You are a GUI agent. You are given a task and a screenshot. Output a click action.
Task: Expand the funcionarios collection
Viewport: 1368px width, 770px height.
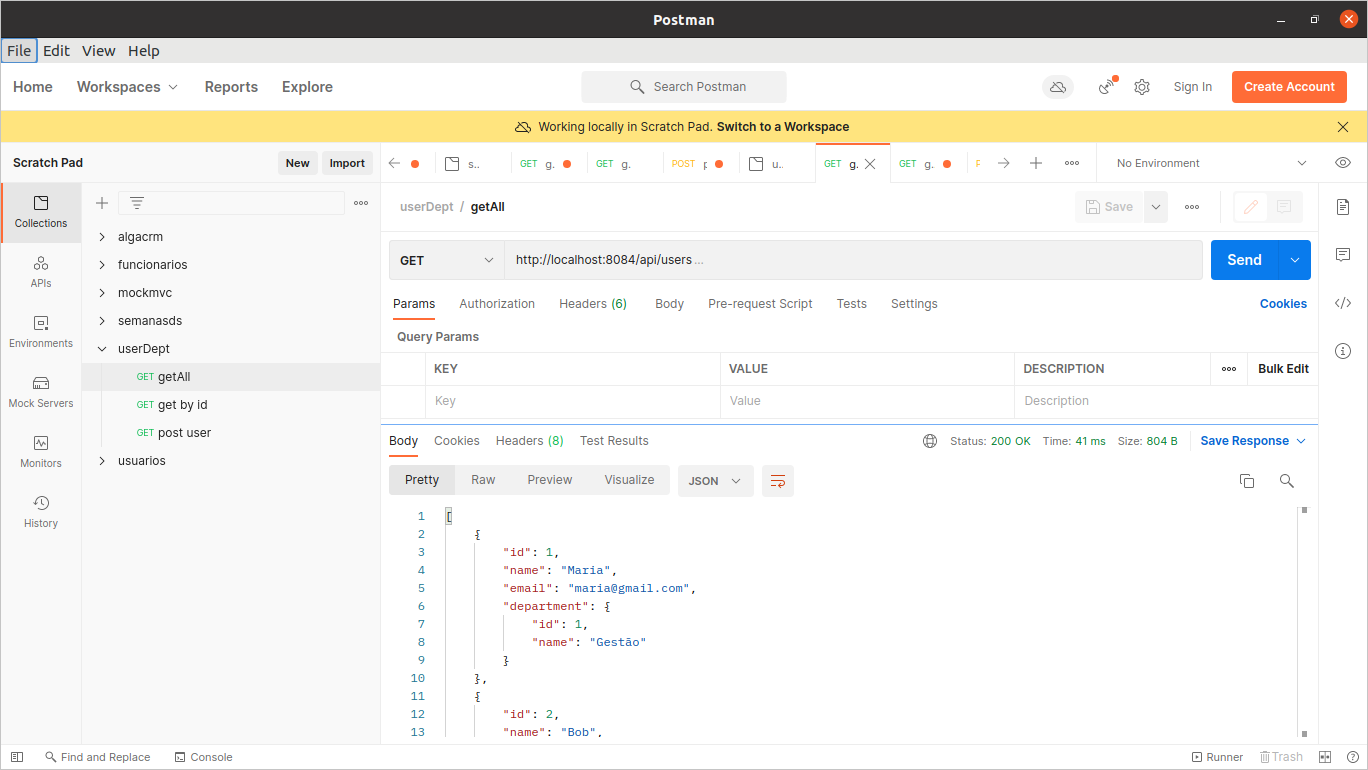[102, 265]
